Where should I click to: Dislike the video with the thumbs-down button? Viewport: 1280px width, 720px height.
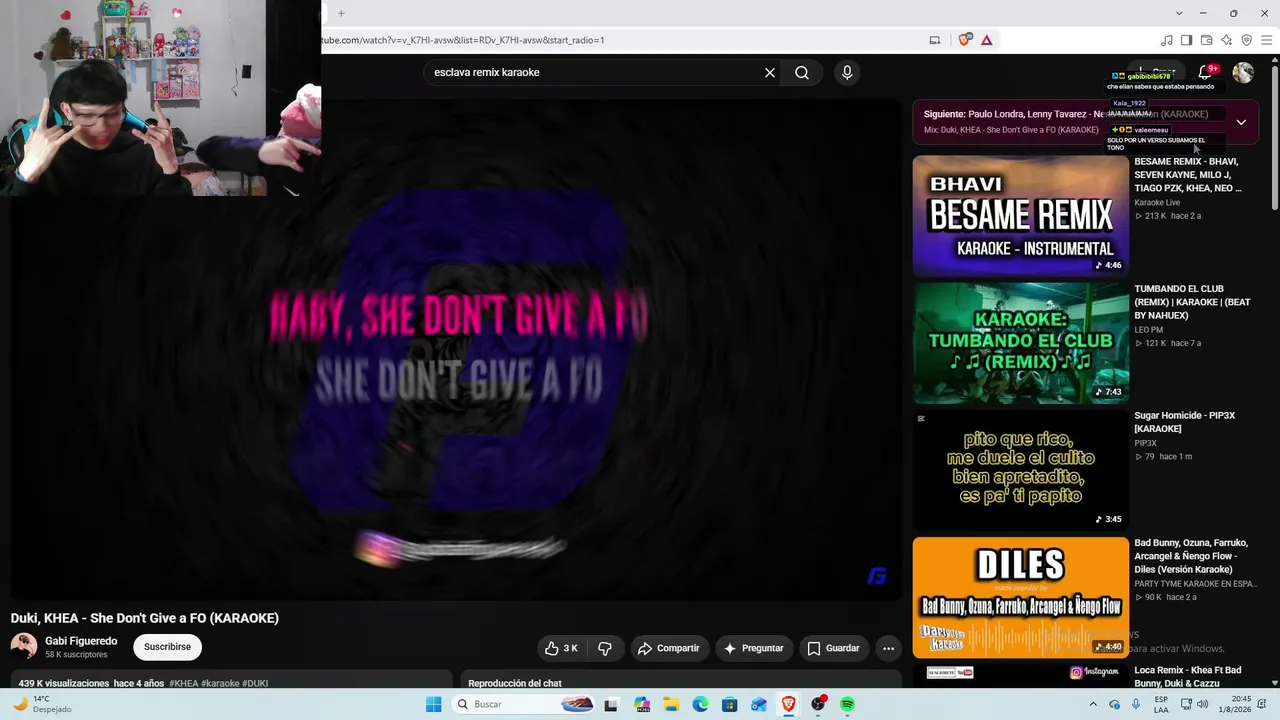605,648
